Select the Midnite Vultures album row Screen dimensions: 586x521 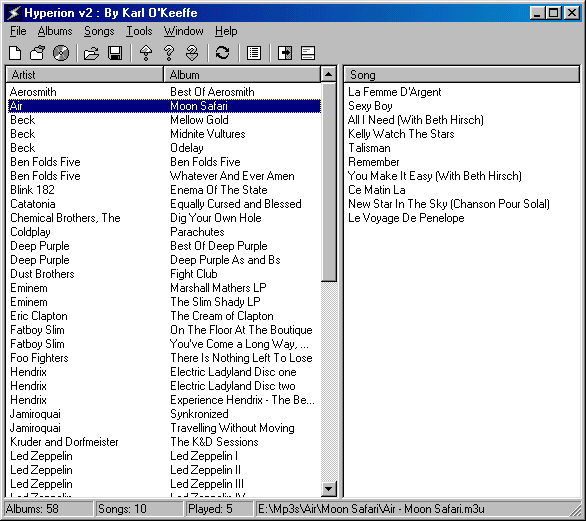[x=164, y=134]
